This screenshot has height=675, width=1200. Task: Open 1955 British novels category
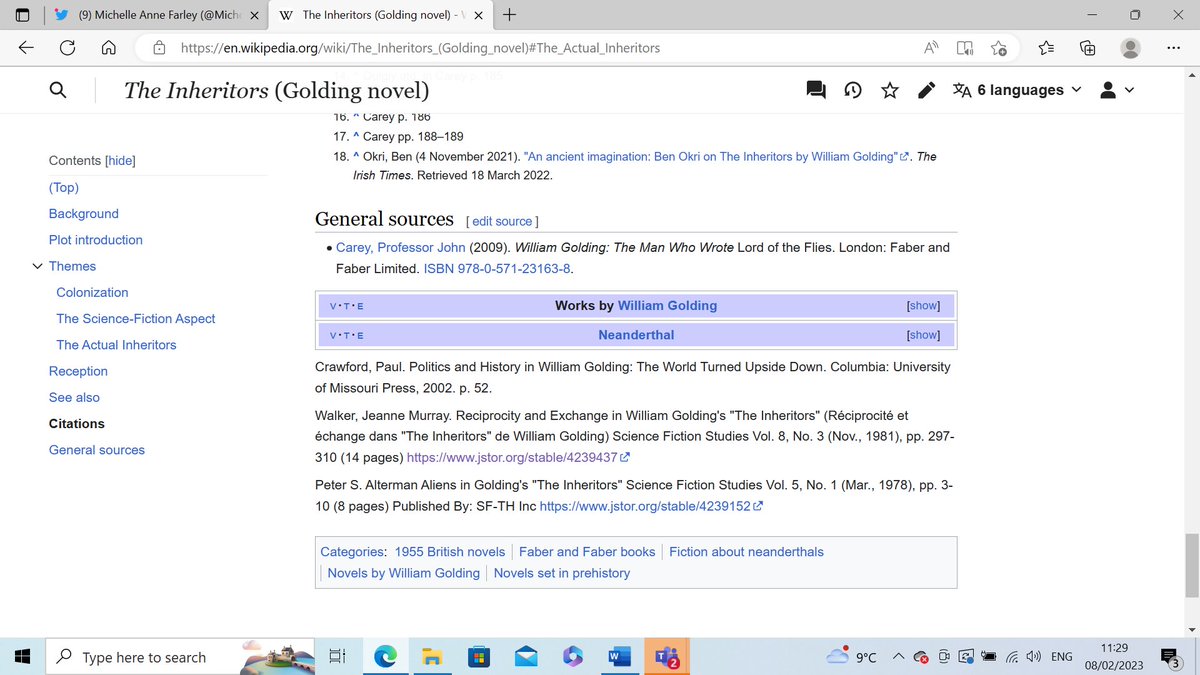click(x=448, y=552)
